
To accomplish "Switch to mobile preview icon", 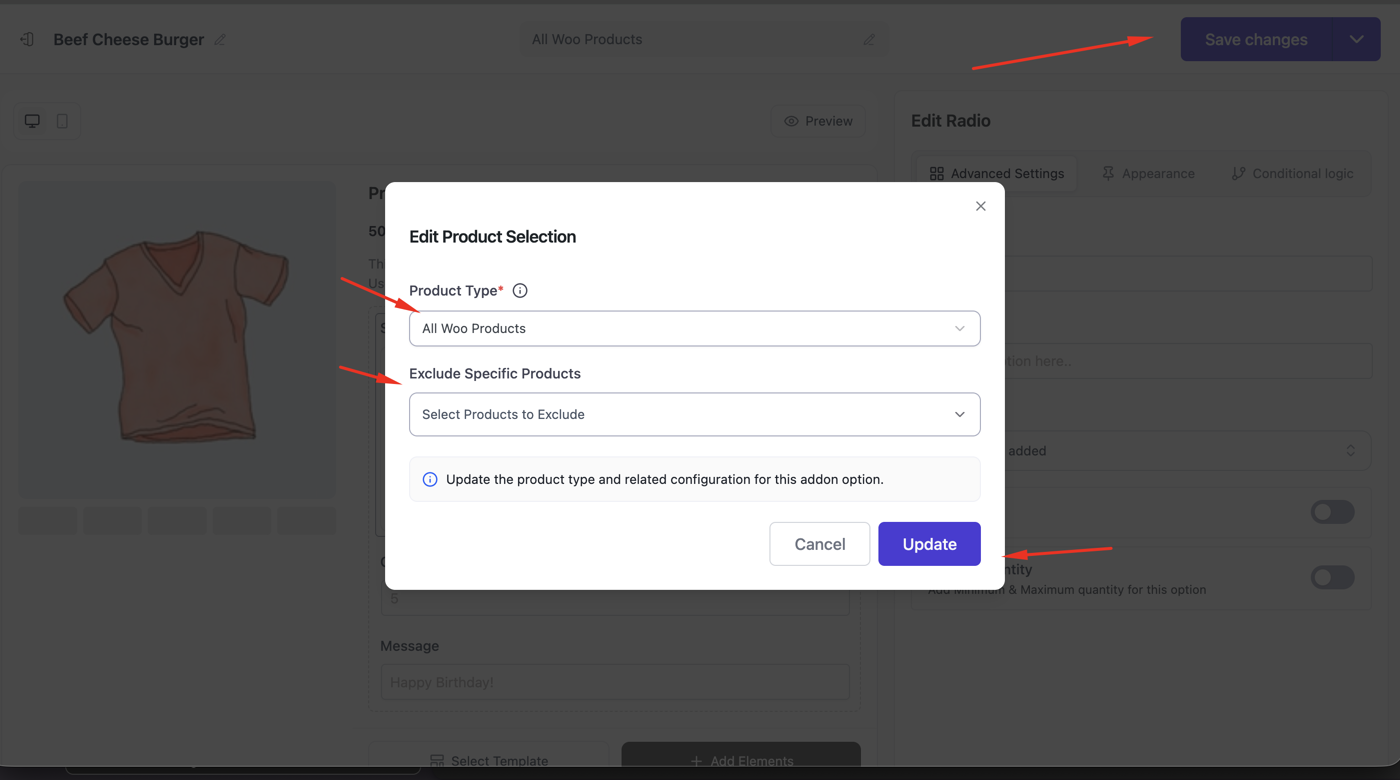I will [x=62, y=121].
